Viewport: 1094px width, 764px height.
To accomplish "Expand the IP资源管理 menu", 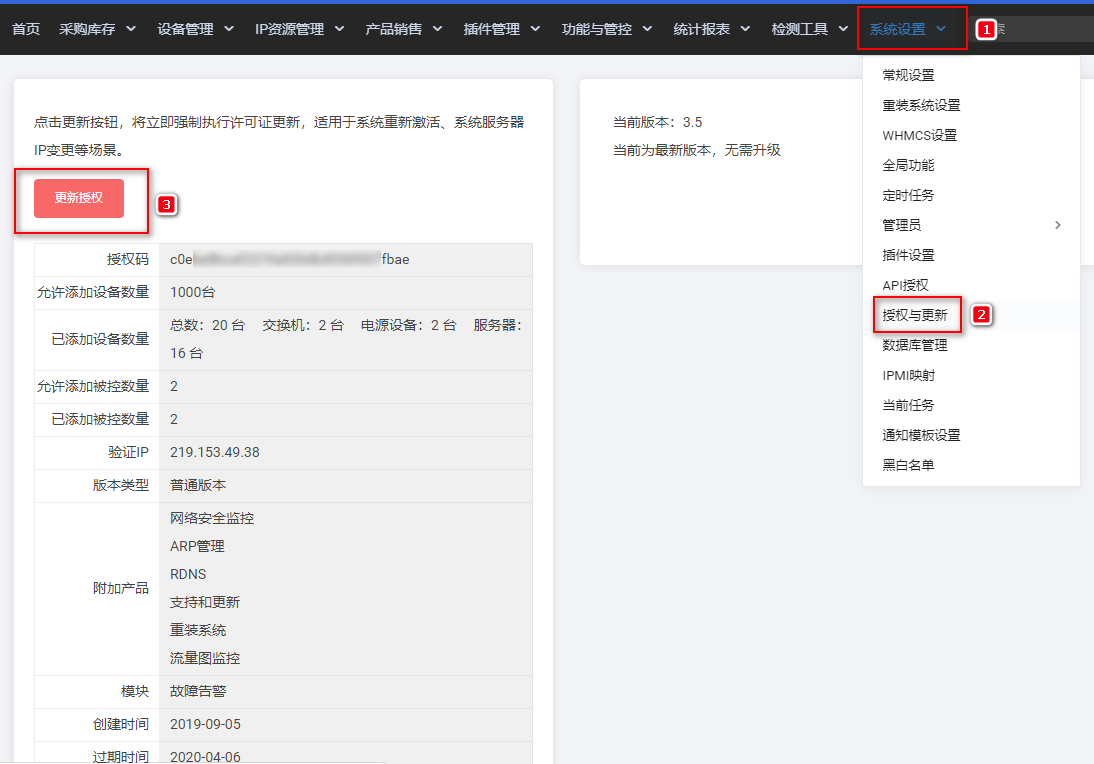I will pos(299,29).
